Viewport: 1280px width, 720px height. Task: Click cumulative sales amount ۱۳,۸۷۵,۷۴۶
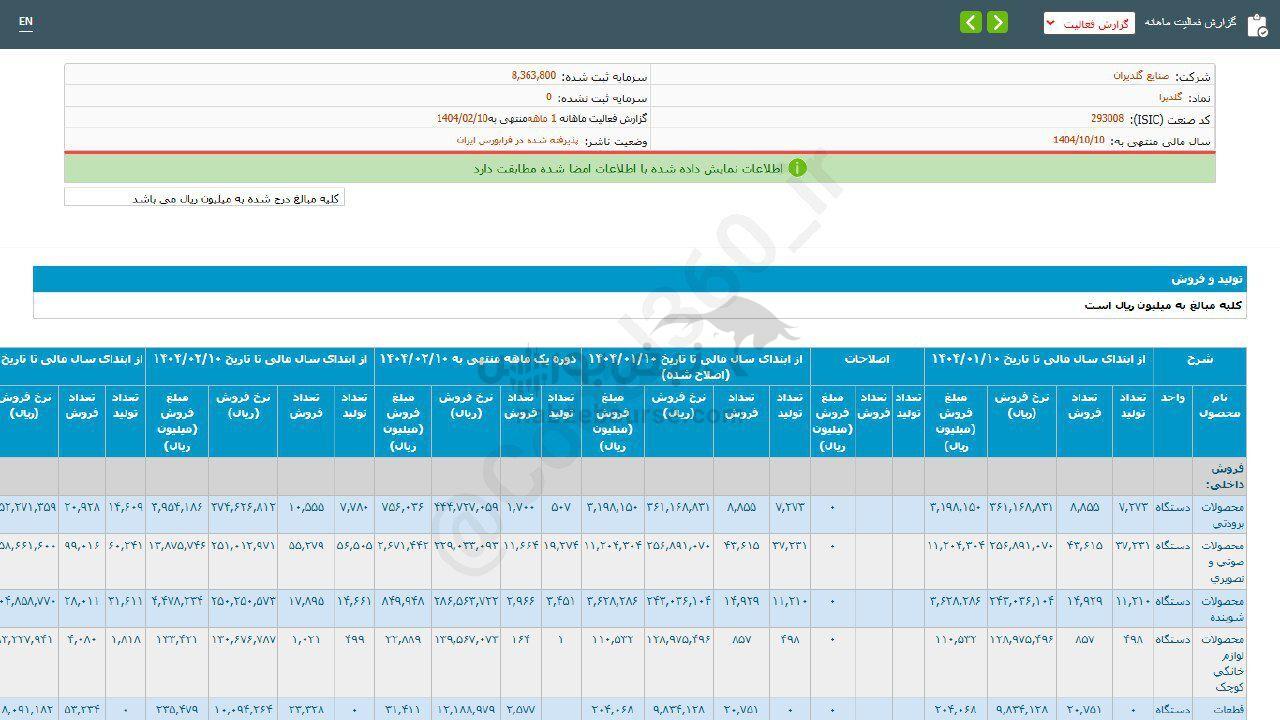(177, 545)
